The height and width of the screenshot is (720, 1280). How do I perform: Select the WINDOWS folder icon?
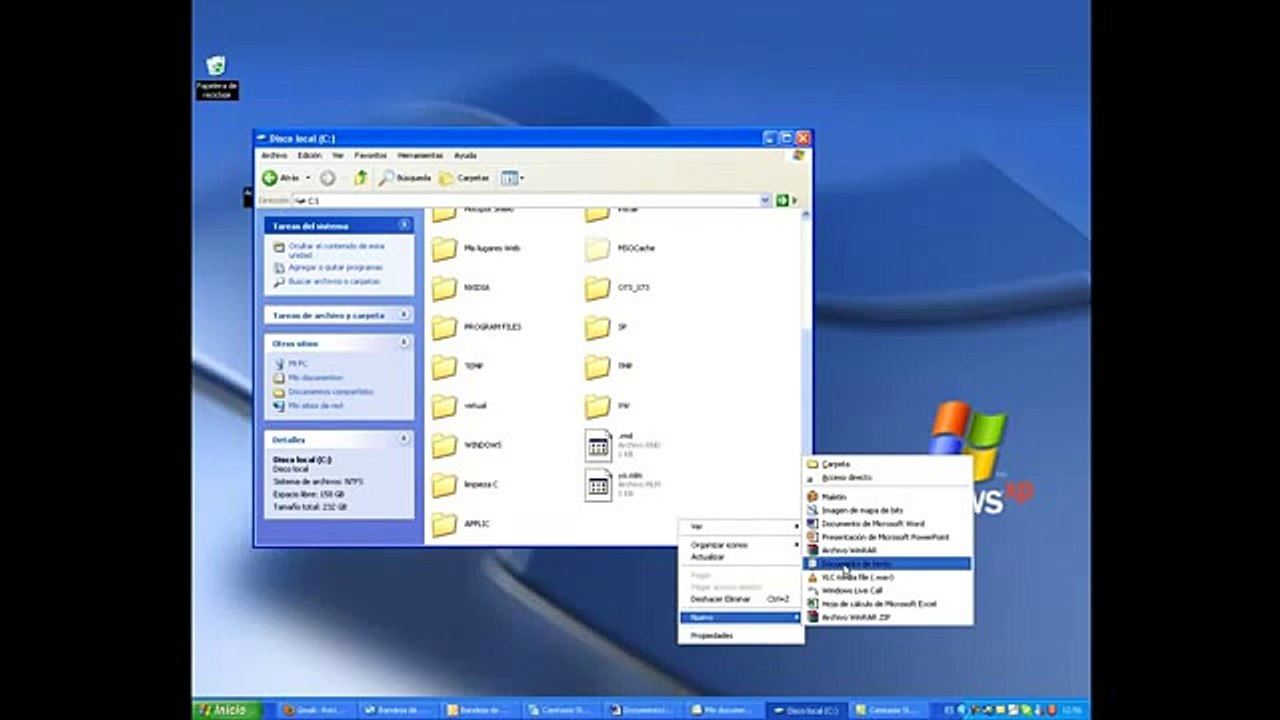coord(444,445)
